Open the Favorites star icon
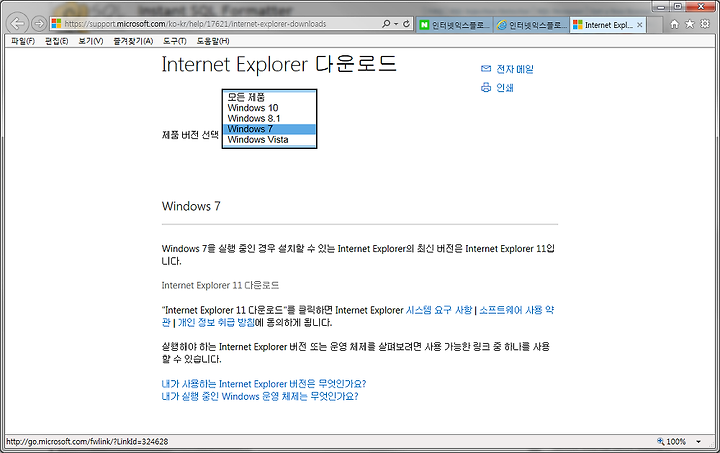Viewport: 720px width, 453px height. [689, 24]
